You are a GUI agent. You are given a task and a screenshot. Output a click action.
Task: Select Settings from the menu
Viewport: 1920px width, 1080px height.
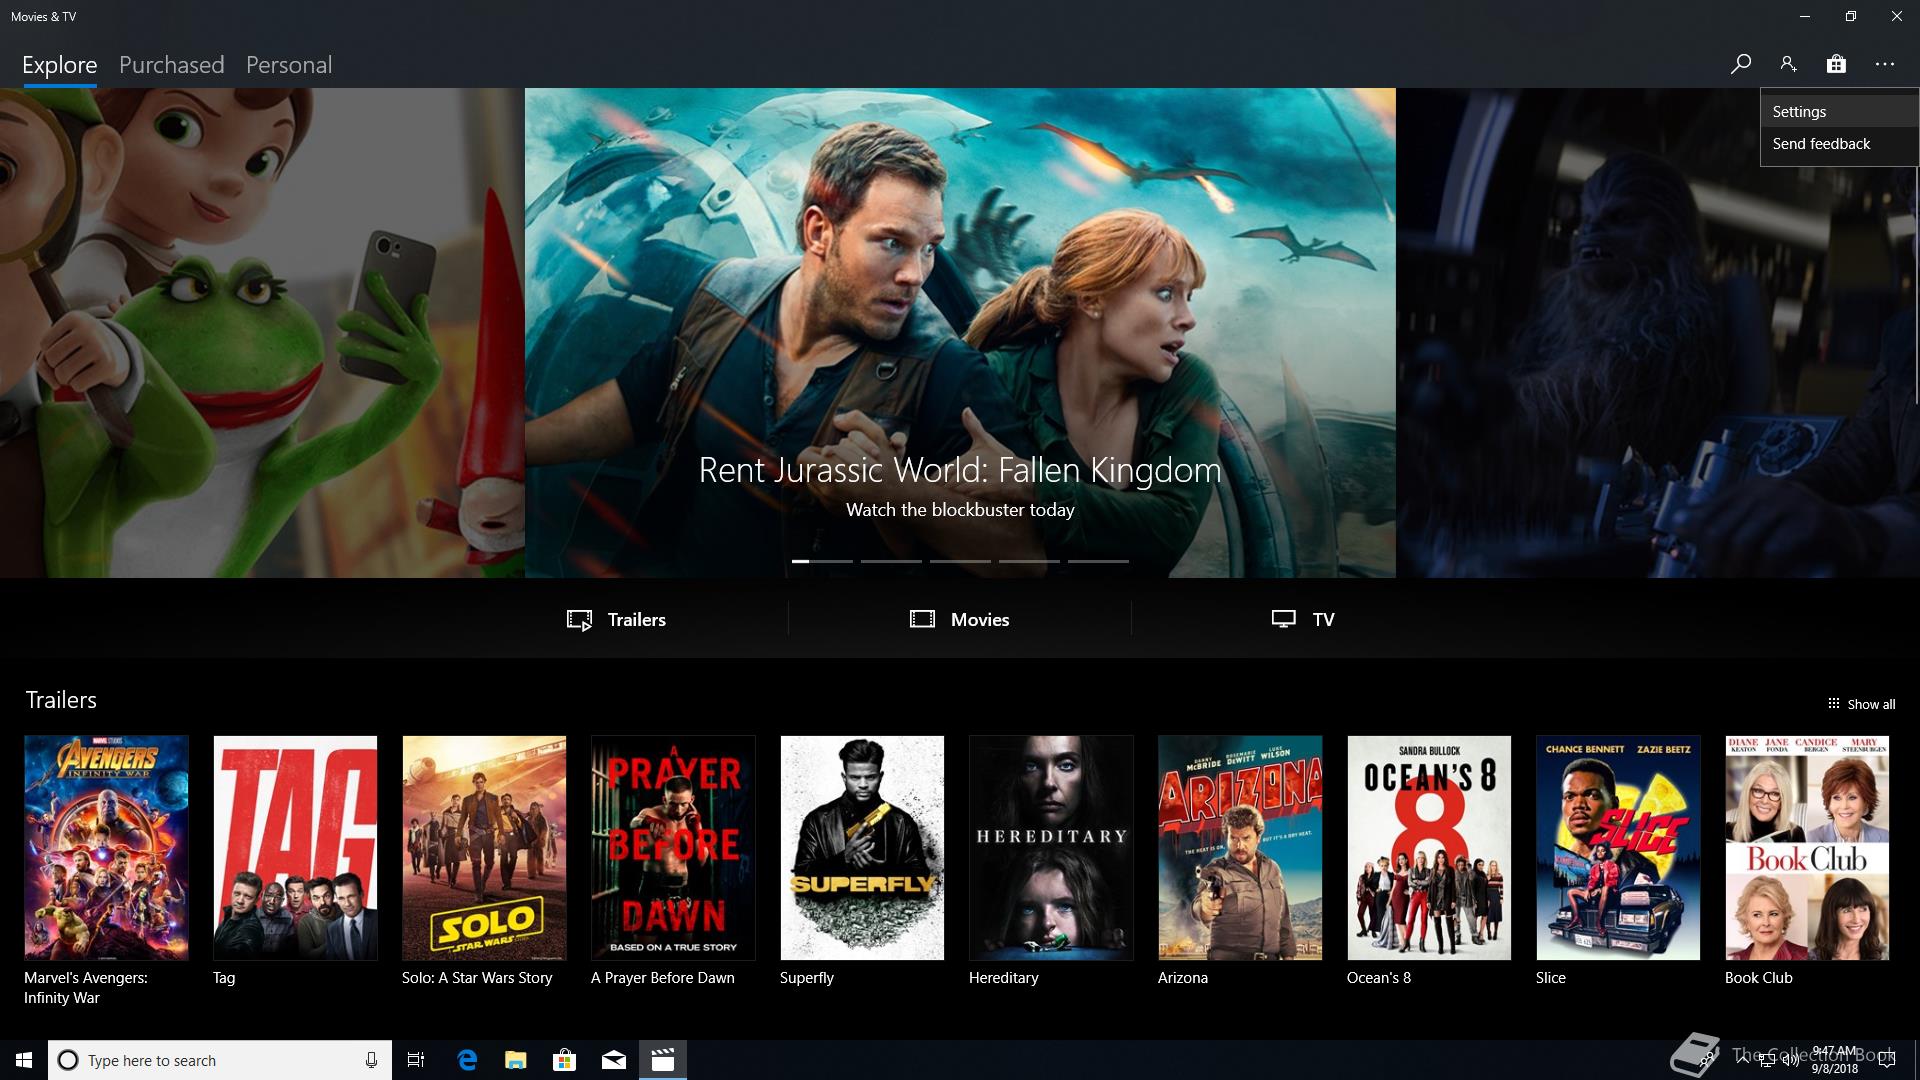(x=1839, y=112)
